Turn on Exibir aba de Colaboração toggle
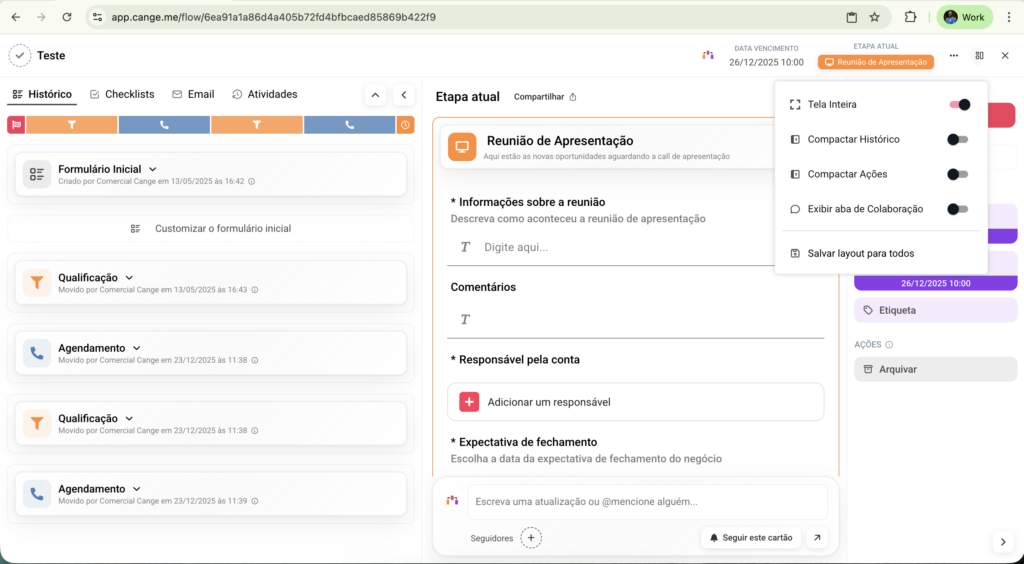This screenshot has height=564, width=1024. pos(958,209)
